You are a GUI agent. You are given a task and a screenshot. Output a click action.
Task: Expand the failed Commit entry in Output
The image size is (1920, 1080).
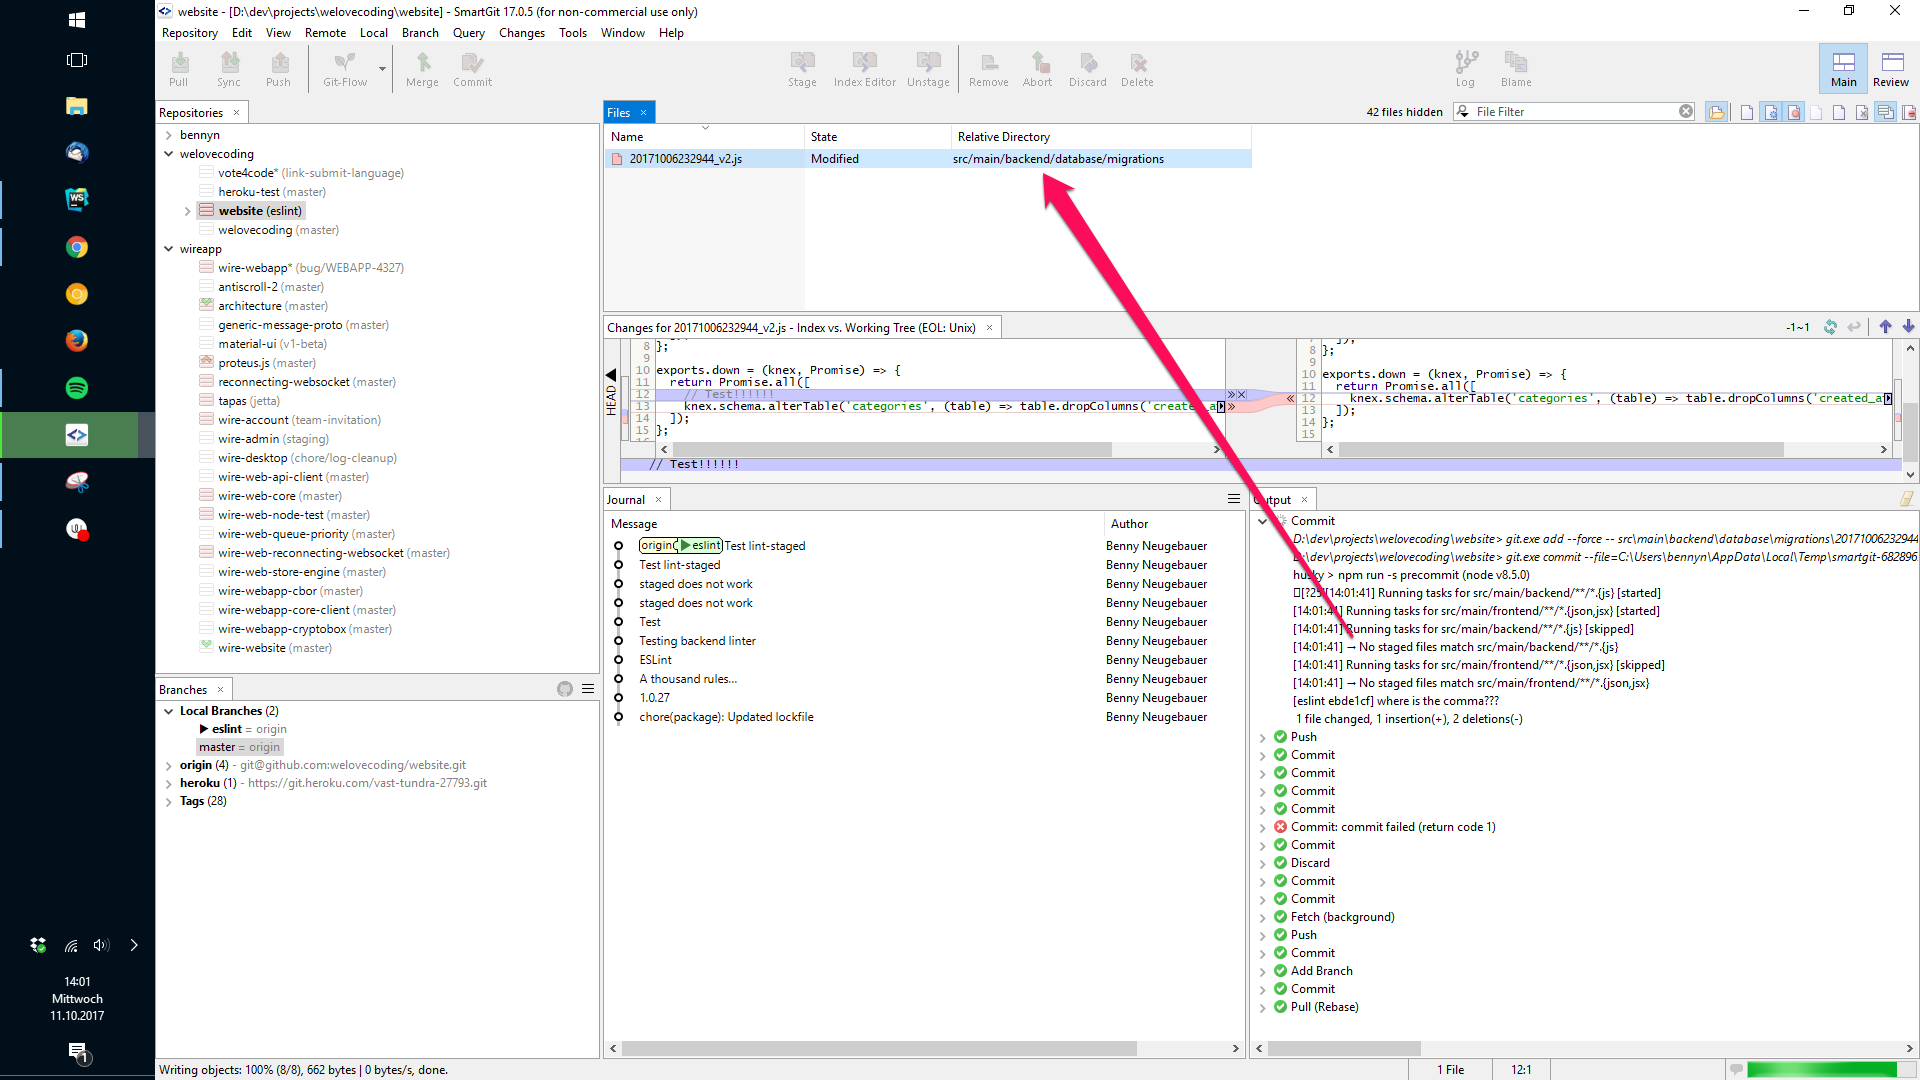(1263, 827)
